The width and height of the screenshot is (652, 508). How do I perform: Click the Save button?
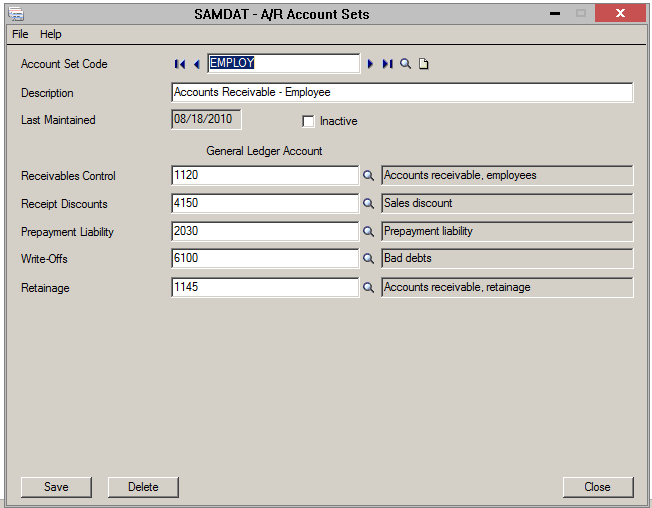pos(56,487)
